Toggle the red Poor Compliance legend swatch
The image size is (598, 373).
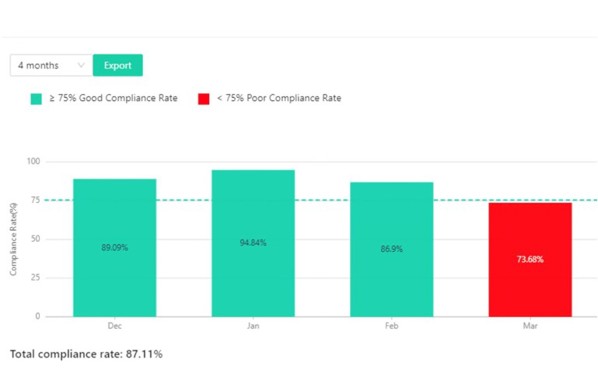(x=204, y=99)
